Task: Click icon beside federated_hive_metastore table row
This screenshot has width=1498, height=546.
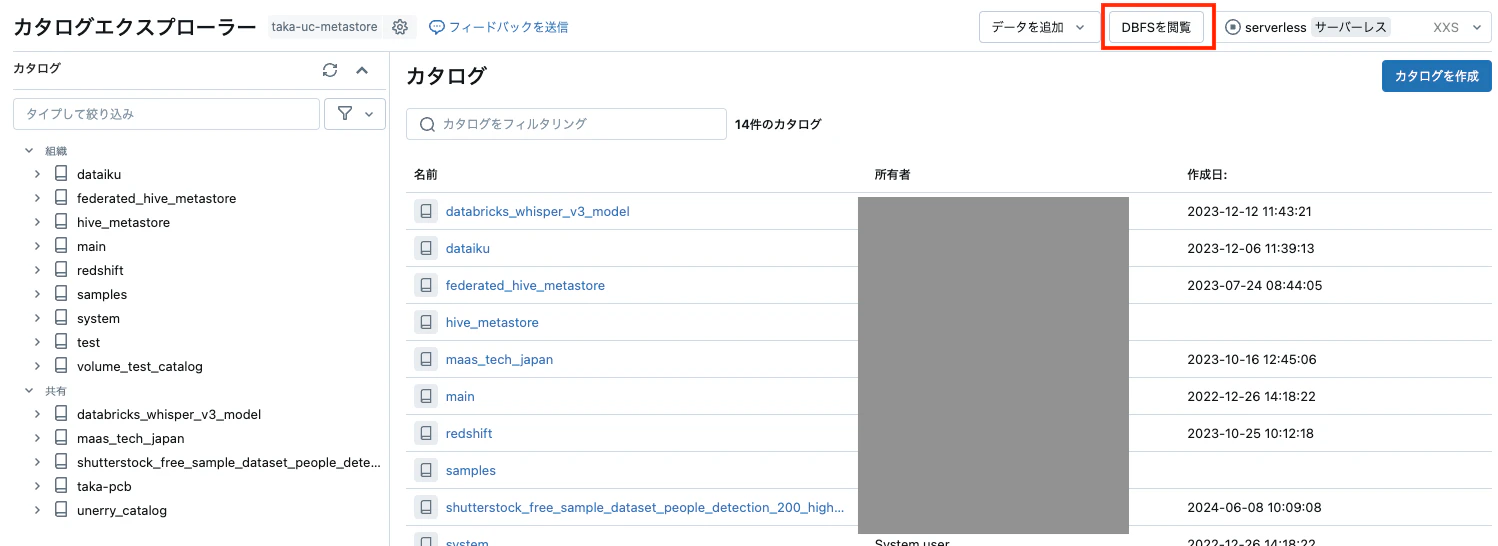Action: (426, 285)
